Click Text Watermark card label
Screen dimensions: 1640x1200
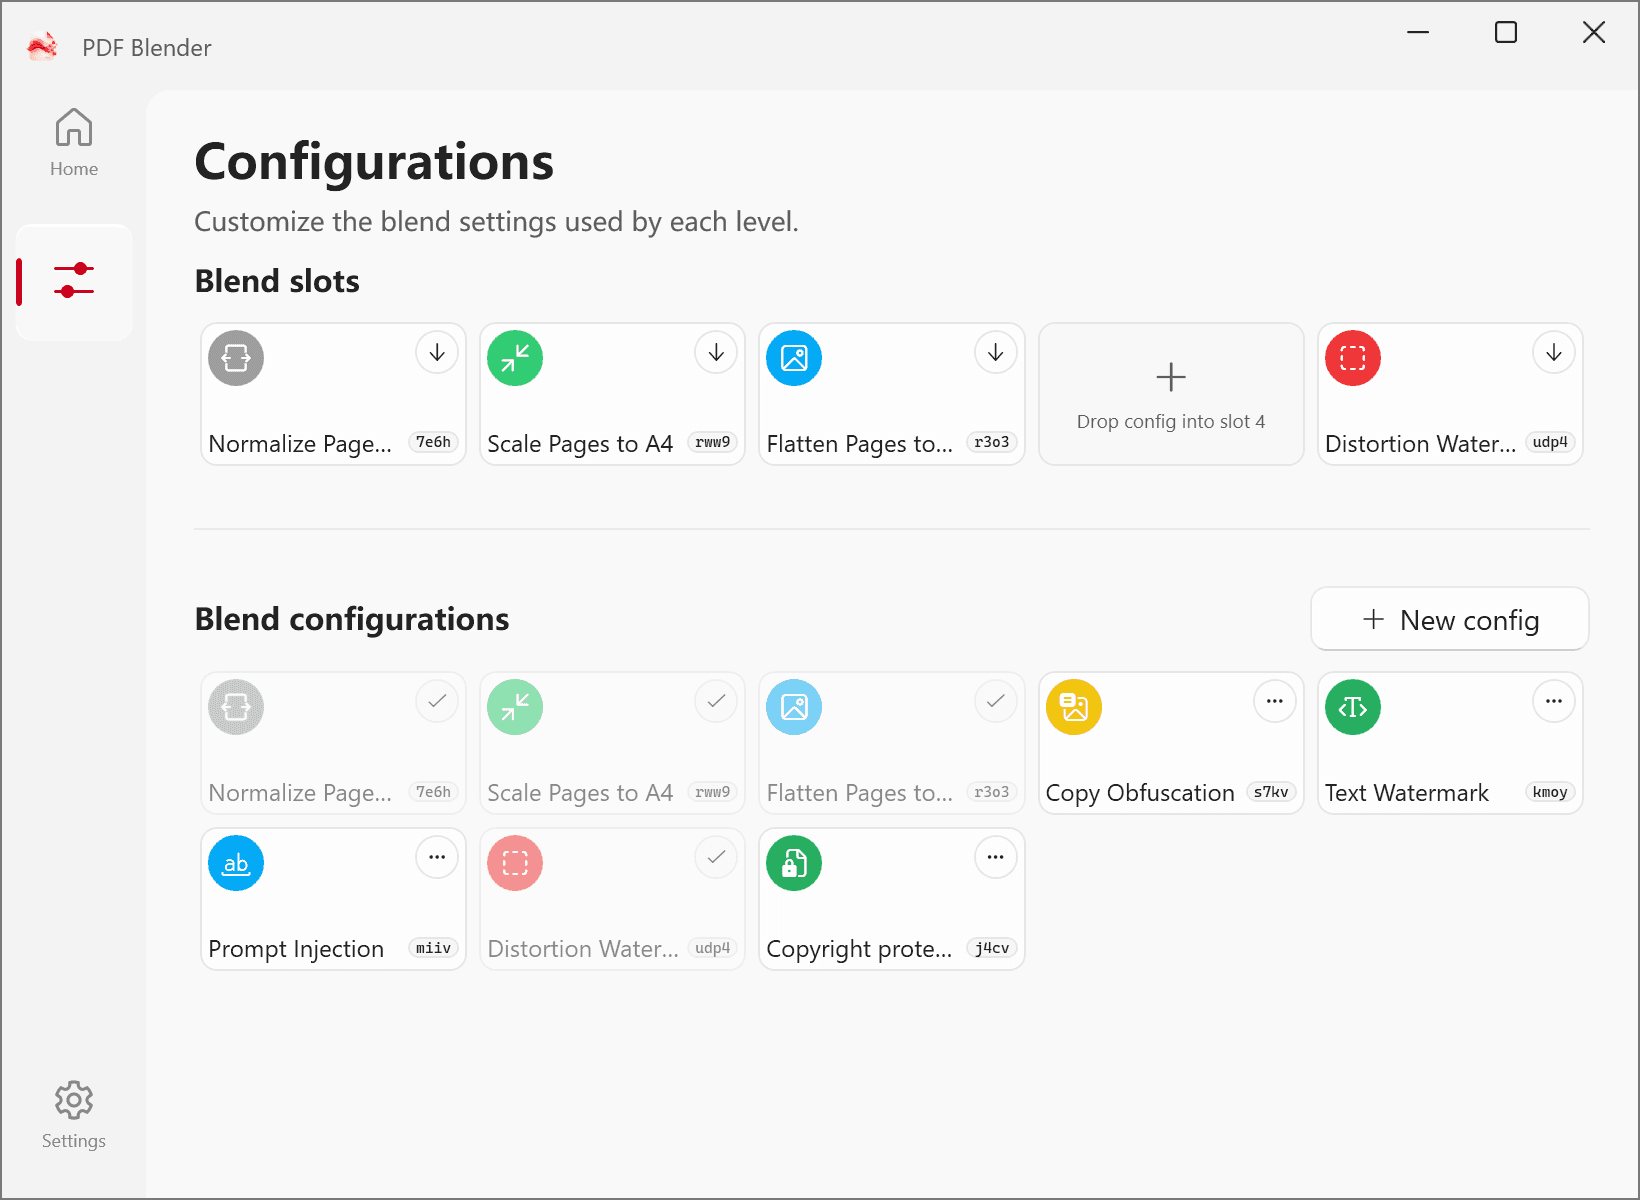pyautogui.click(x=1407, y=793)
